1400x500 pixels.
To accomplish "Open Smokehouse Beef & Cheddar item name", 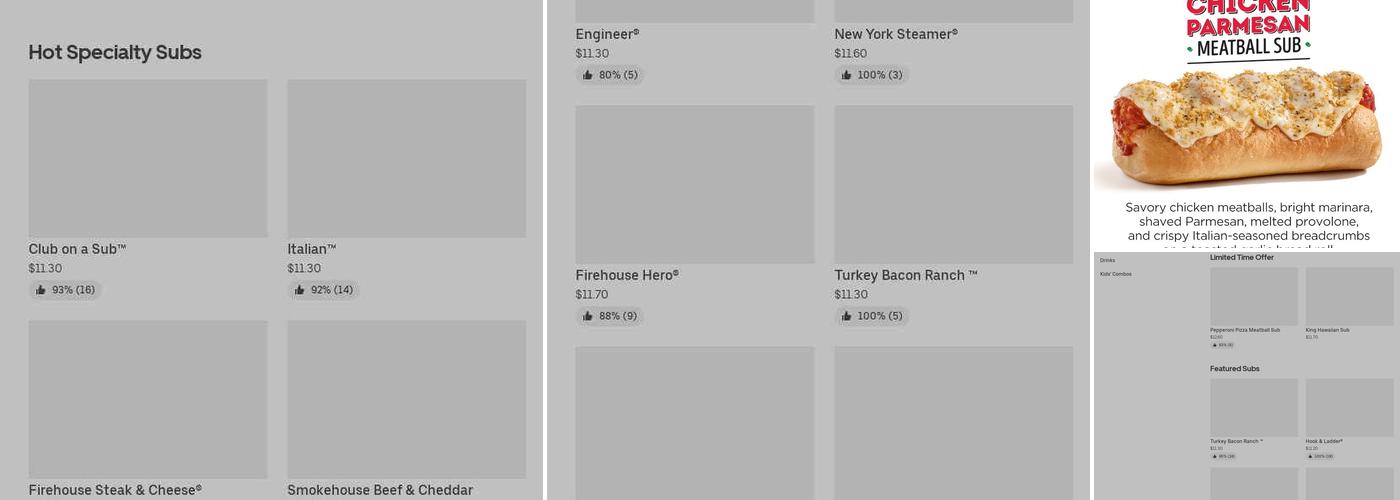I will point(380,490).
